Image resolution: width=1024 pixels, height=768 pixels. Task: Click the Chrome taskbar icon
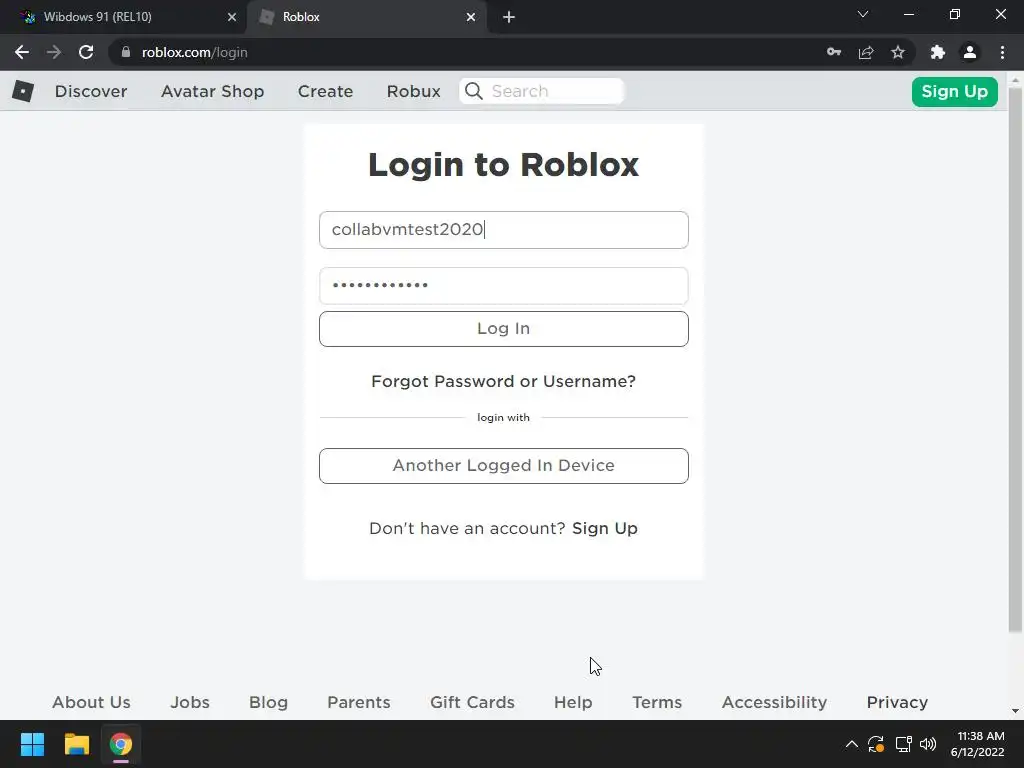click(121, 744)
